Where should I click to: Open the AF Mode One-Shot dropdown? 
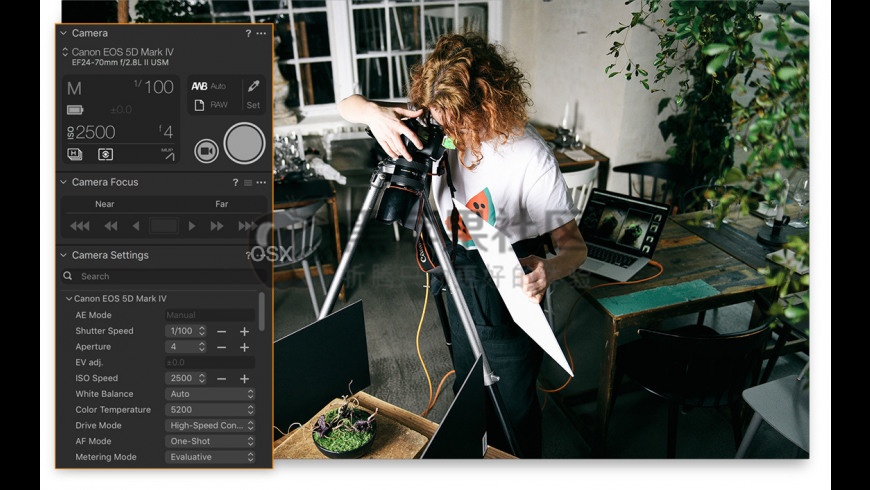[x=210, y=441]
